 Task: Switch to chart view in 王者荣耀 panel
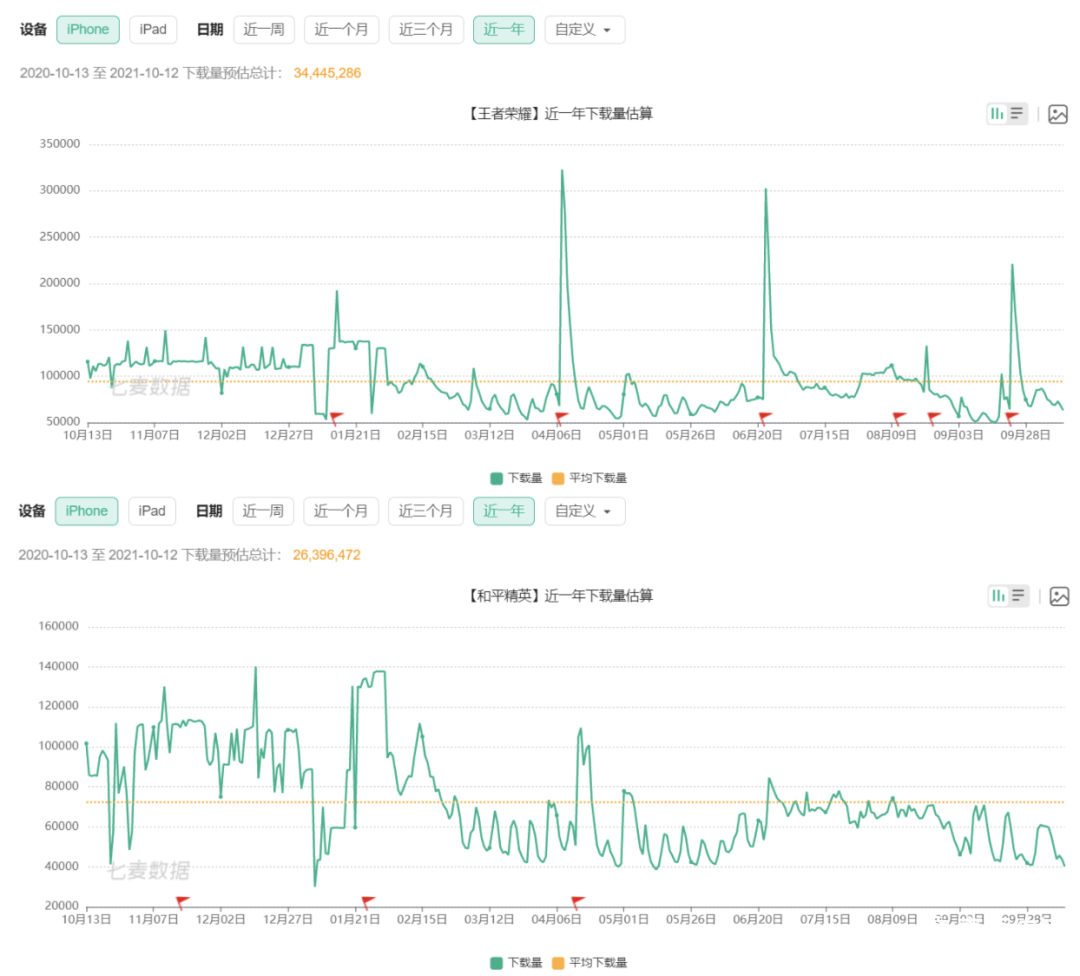[x=997, y=114]
